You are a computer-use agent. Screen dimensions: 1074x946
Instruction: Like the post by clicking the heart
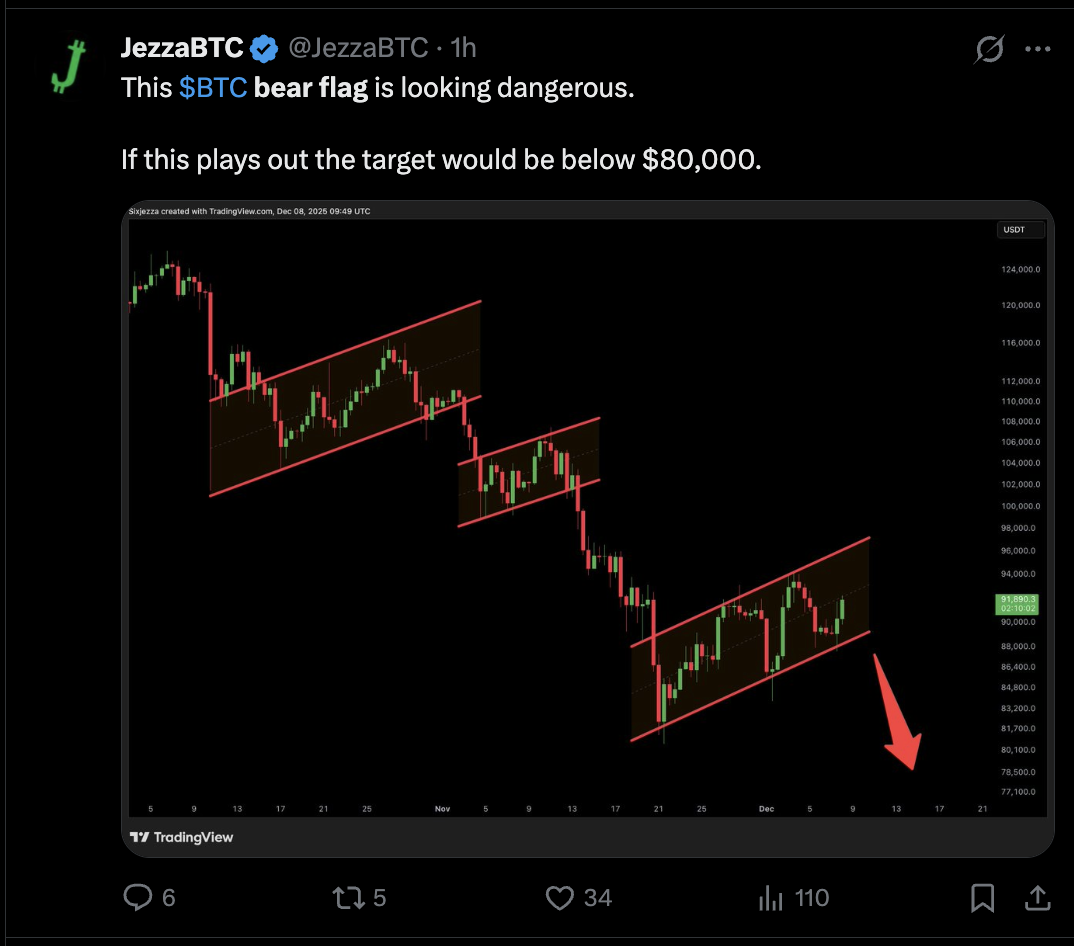pyautogui.click(x=558, y=897)
